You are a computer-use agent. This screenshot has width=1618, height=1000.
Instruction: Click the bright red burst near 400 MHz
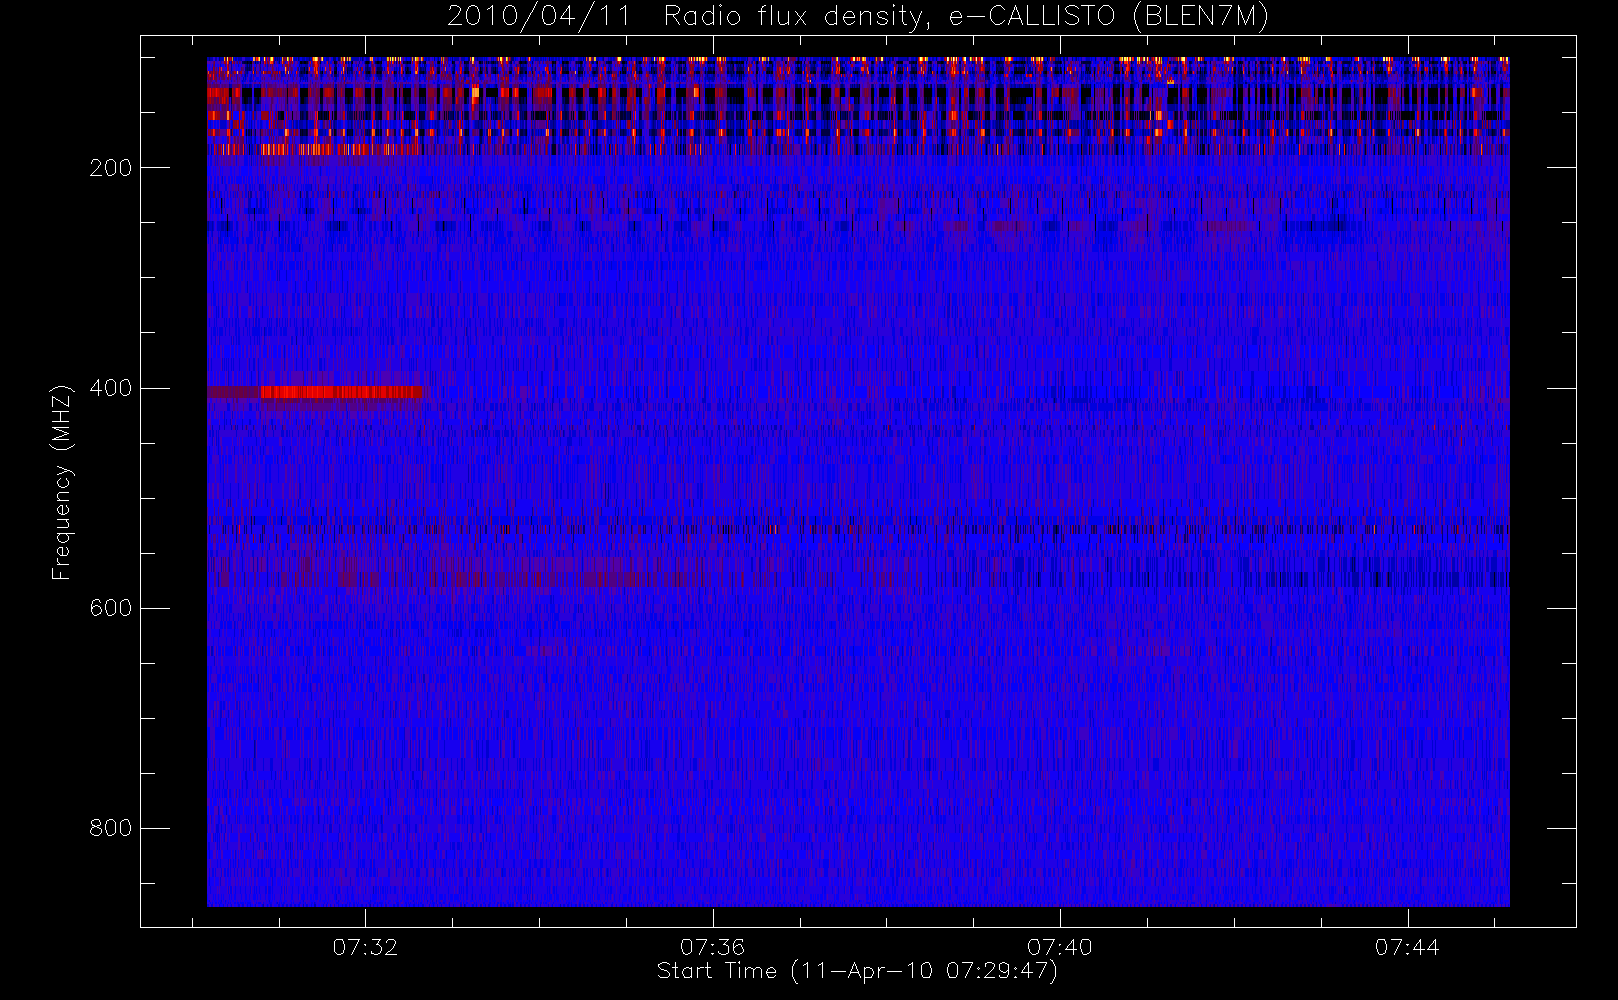tap(342, 392)
